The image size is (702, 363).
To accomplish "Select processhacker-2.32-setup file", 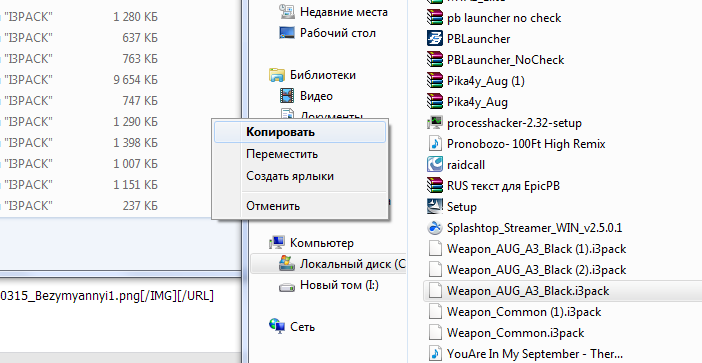I will point(514,123).
